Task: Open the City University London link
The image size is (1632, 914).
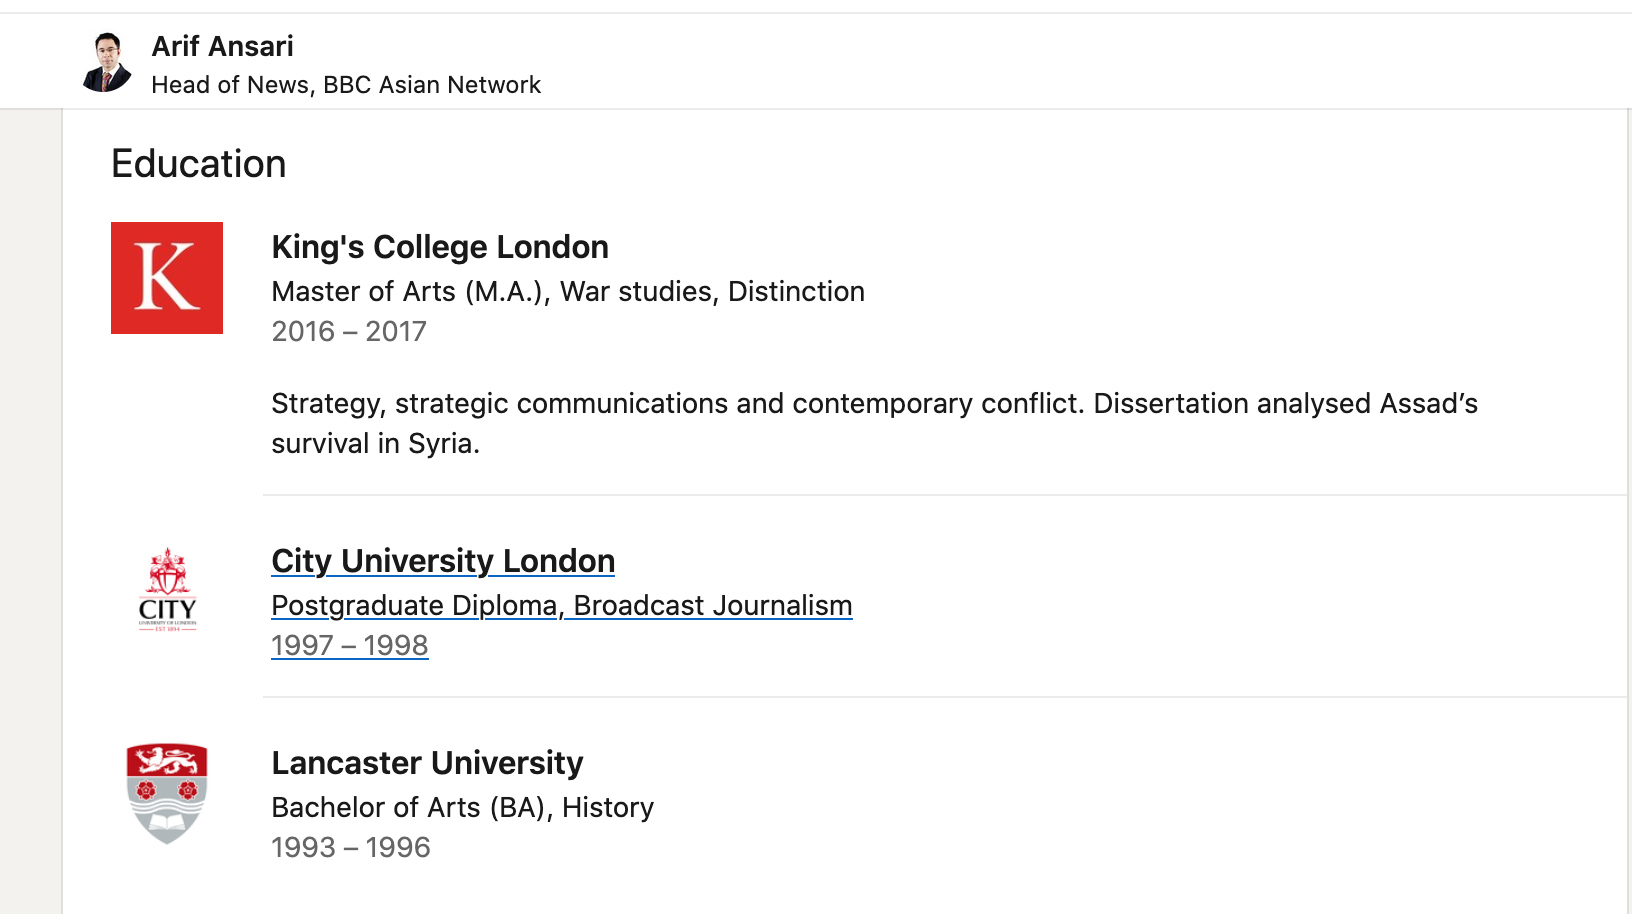Action: (443, 561)
